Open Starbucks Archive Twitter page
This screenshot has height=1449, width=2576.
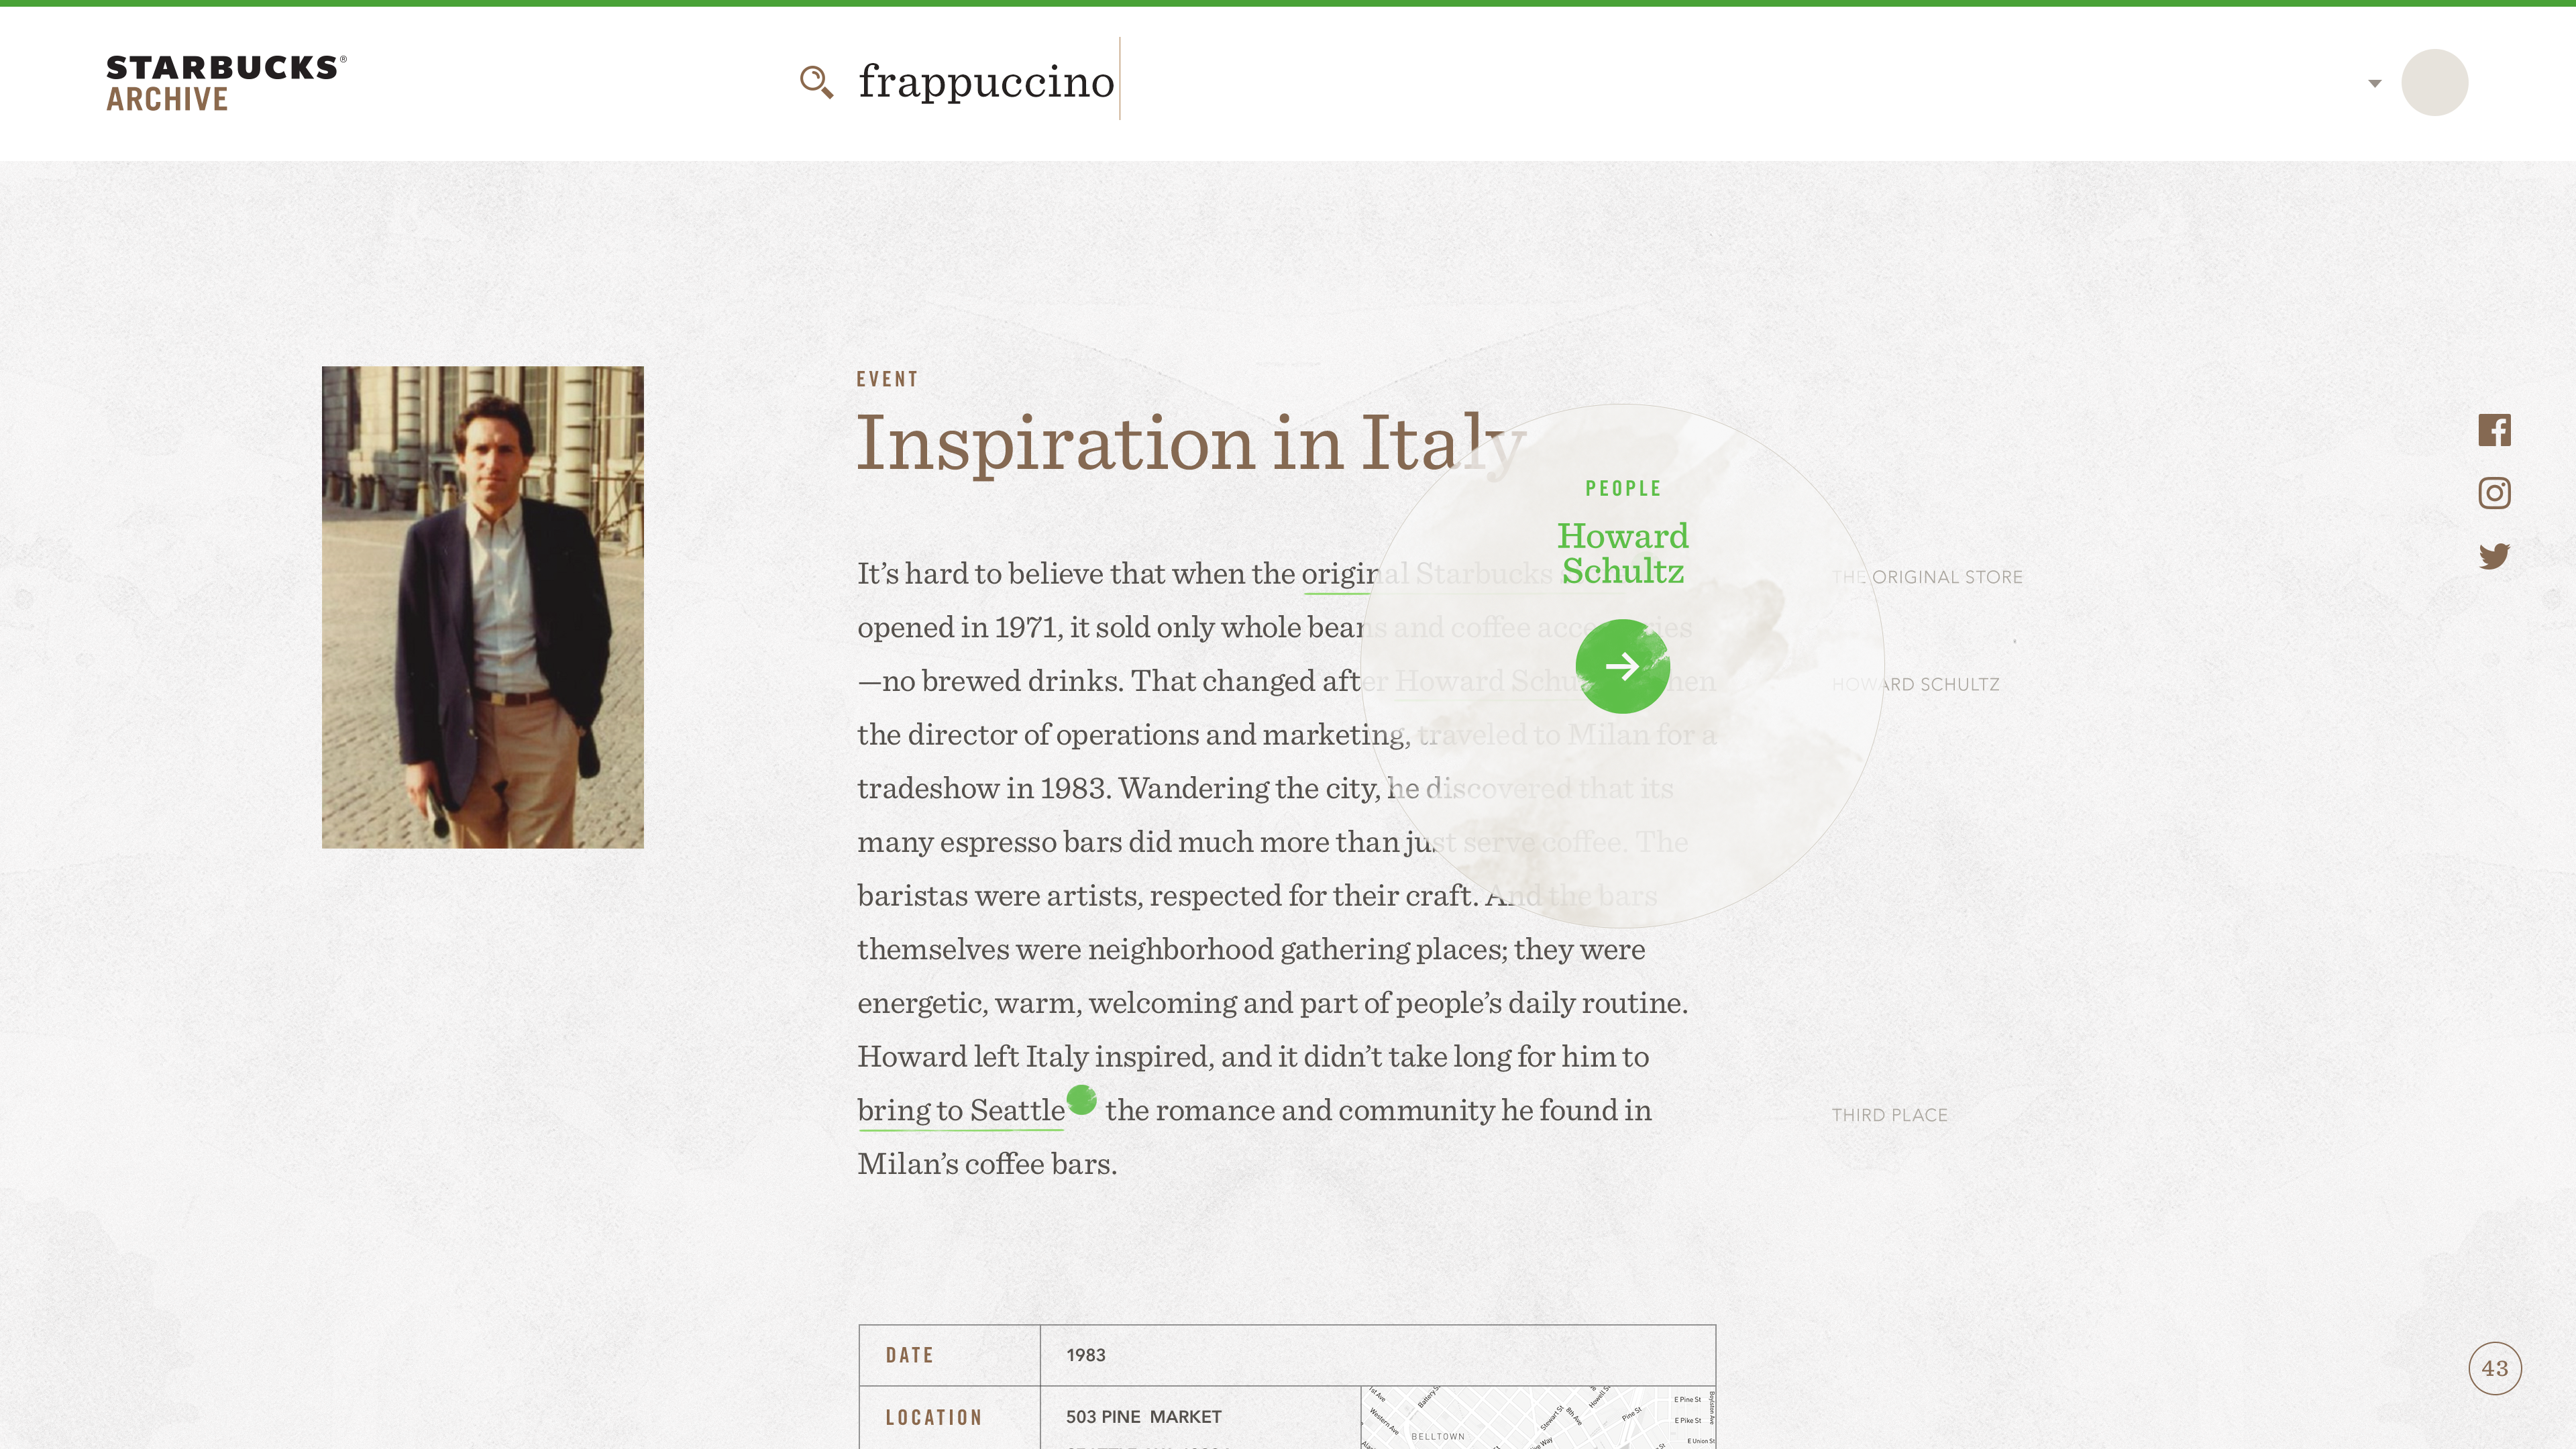pyautogui.click(x=2494, y=556)
